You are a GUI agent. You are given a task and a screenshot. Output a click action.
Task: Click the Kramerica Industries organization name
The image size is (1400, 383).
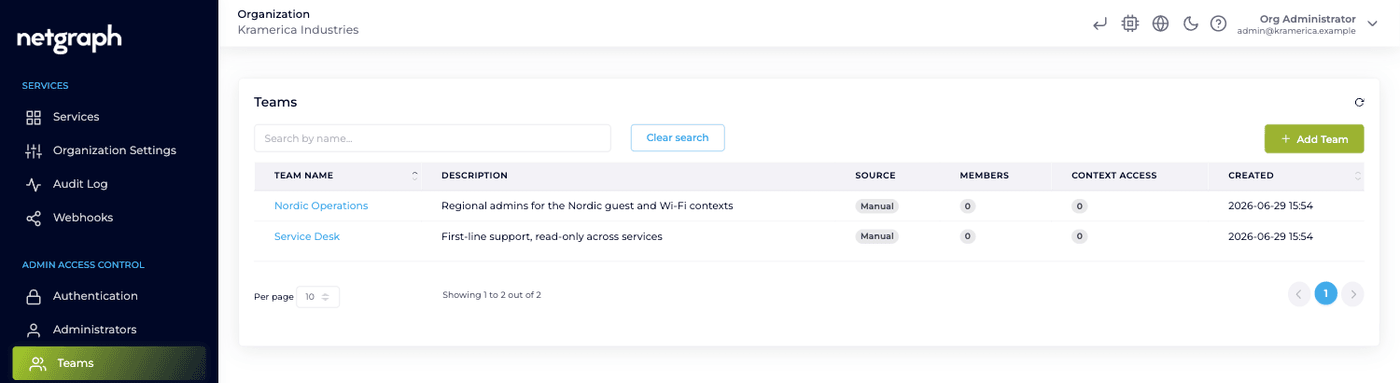pyautogui.click(x=298, y=30)
